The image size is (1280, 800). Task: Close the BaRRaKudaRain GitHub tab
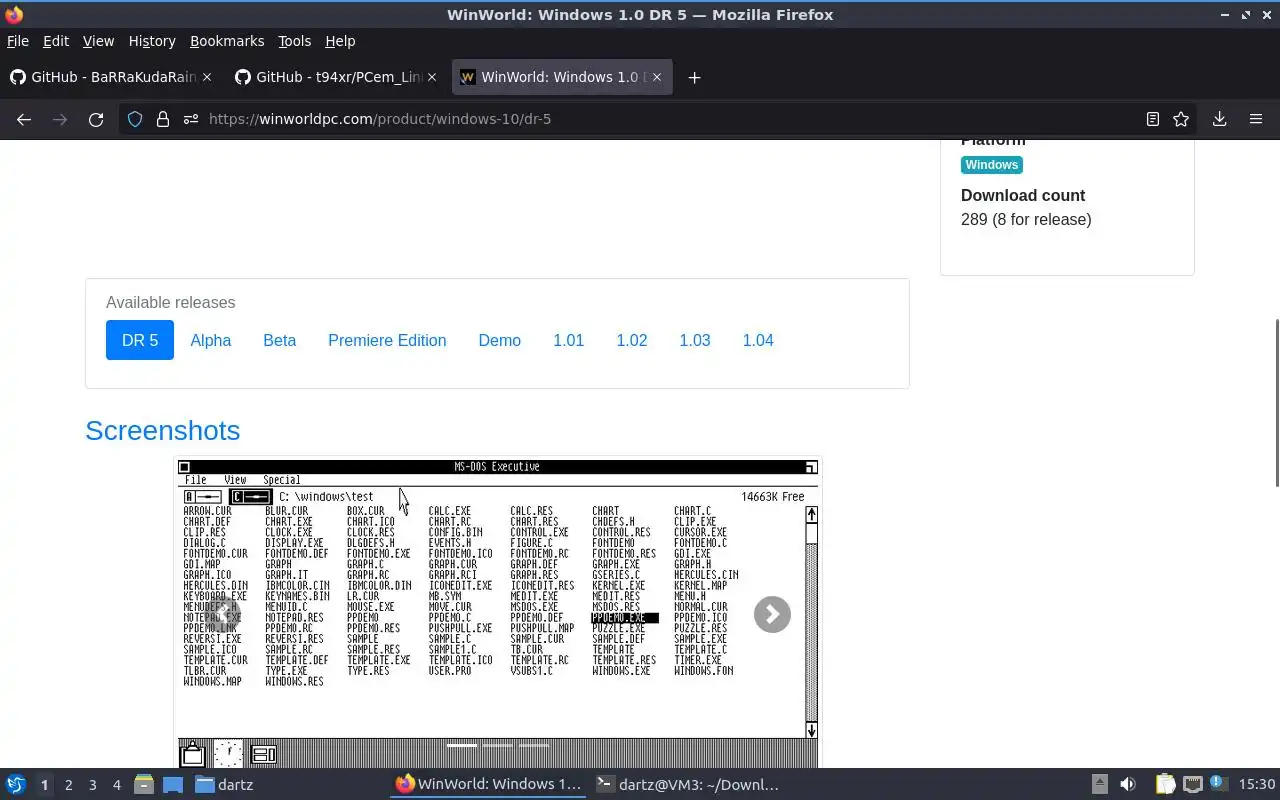pos(207,77)
